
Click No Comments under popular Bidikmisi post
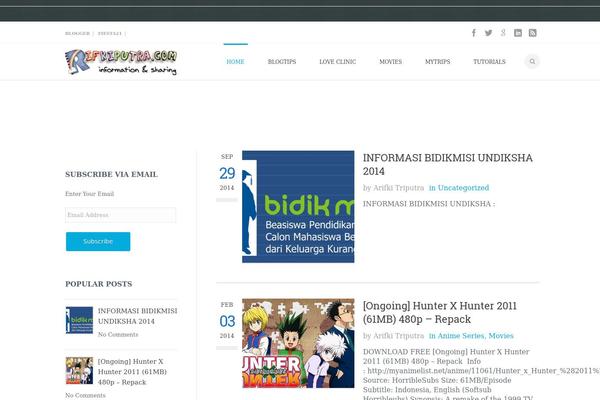118,335
